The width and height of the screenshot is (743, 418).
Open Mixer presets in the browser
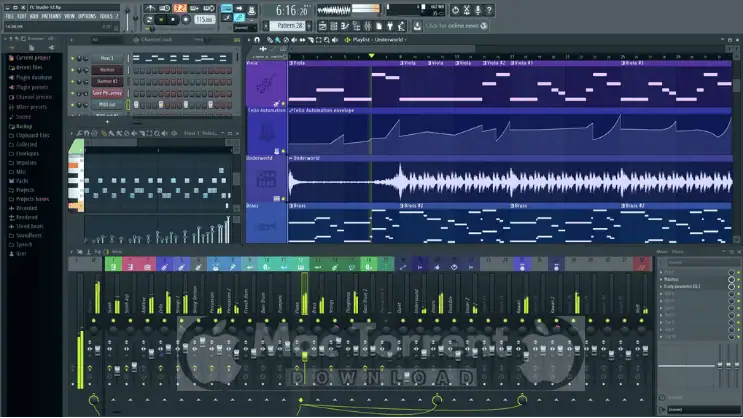tap(31, 107)
